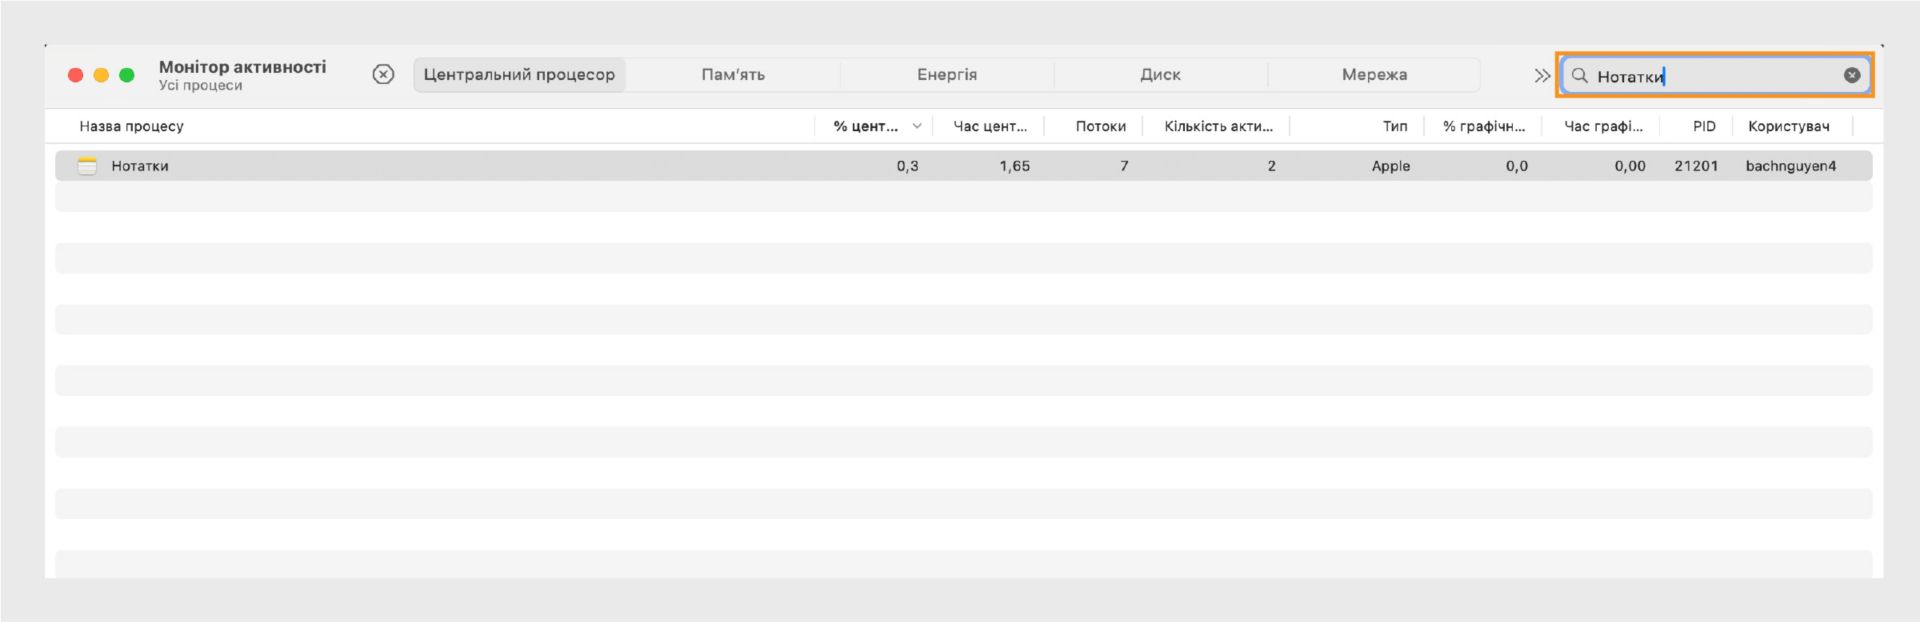Click the stop process icon in toolbar
The image size is (1920, 622).
coord(383,75)
